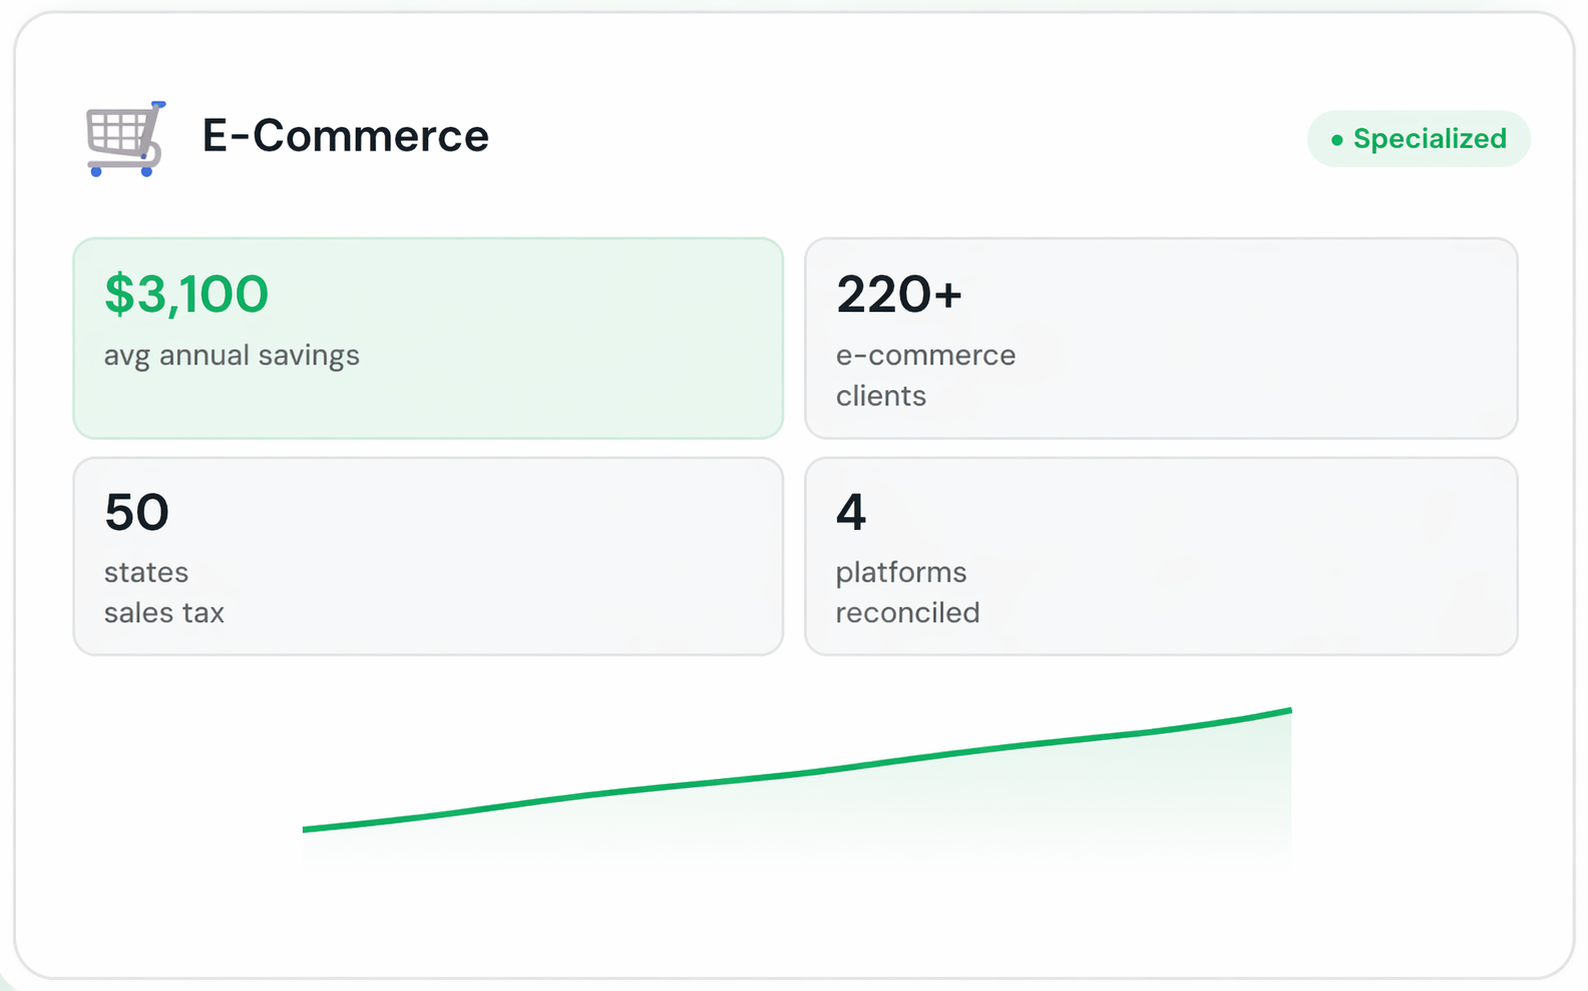
Task: Select the 'platforms reconciled' label text
Action: tap(907, 592)
